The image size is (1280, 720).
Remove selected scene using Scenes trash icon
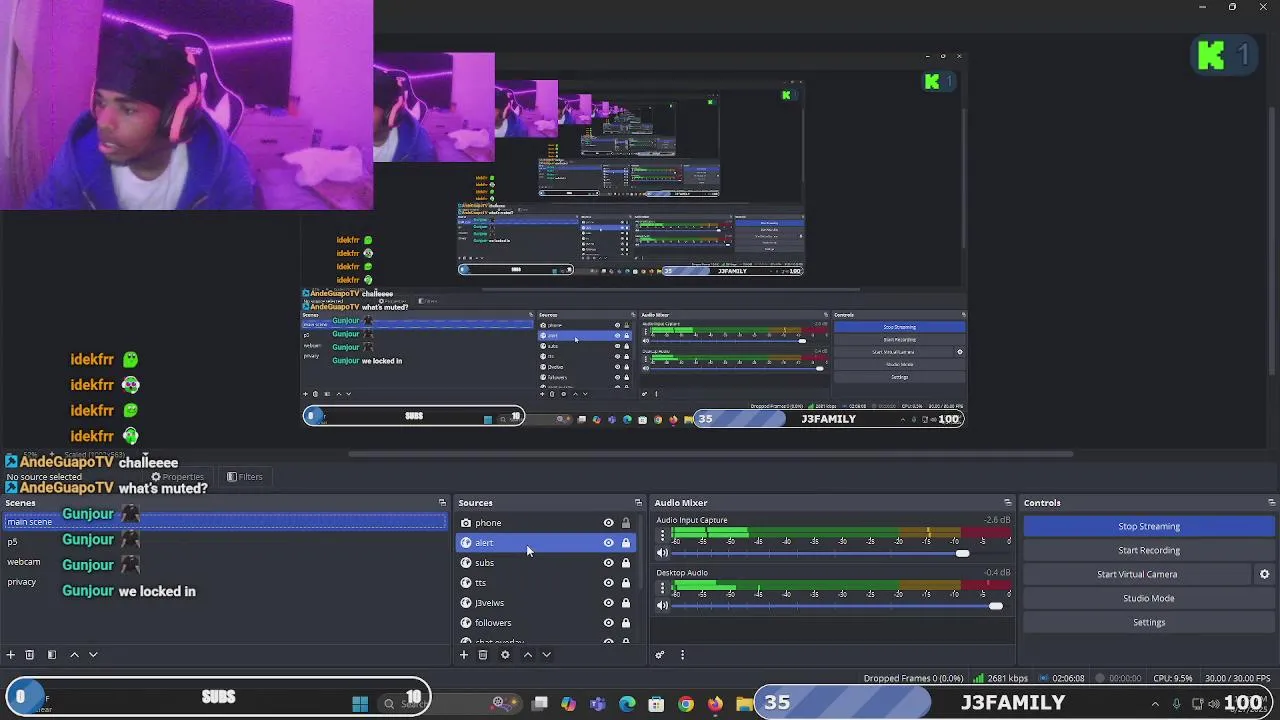(x=30, y=655)
